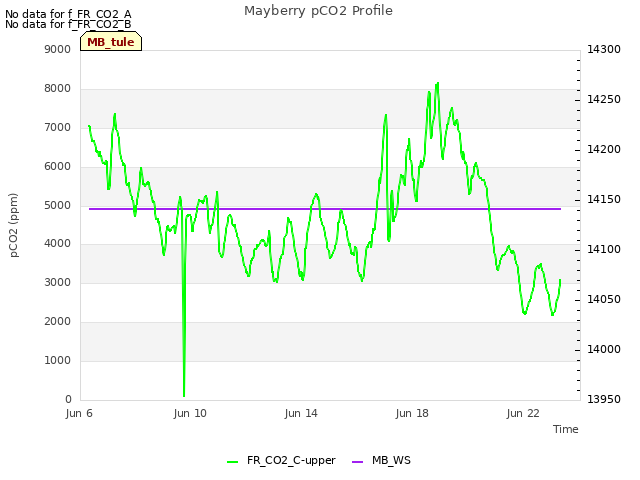
Task: Click the MB_tule site label
Action: 111,42
